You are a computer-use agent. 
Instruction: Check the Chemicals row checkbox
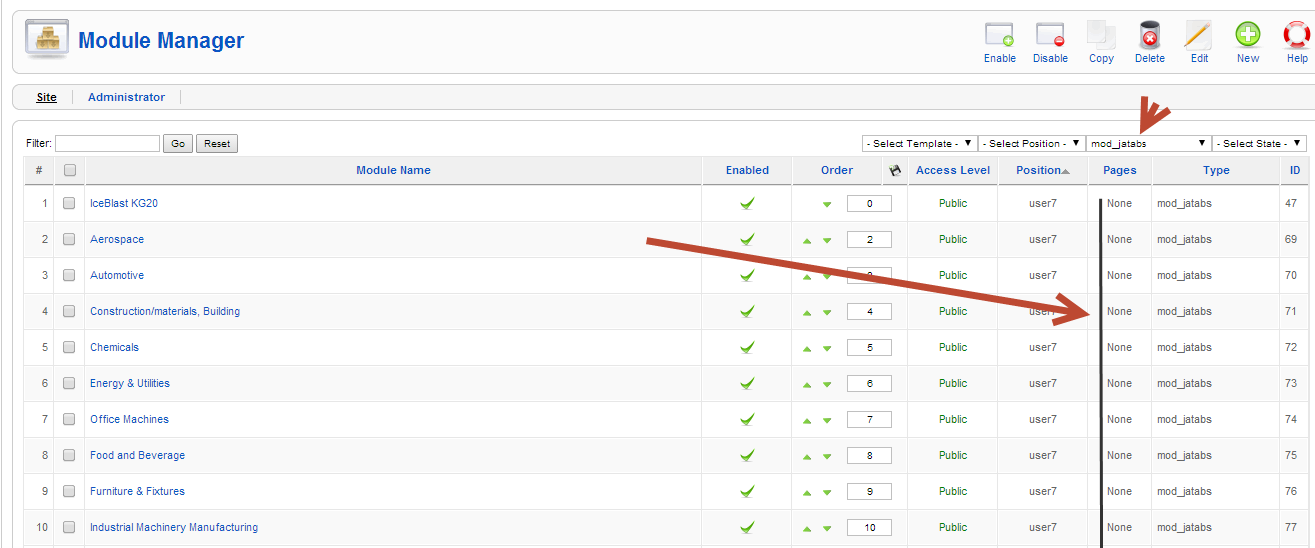pyautogui.click(x=69, y=347)
